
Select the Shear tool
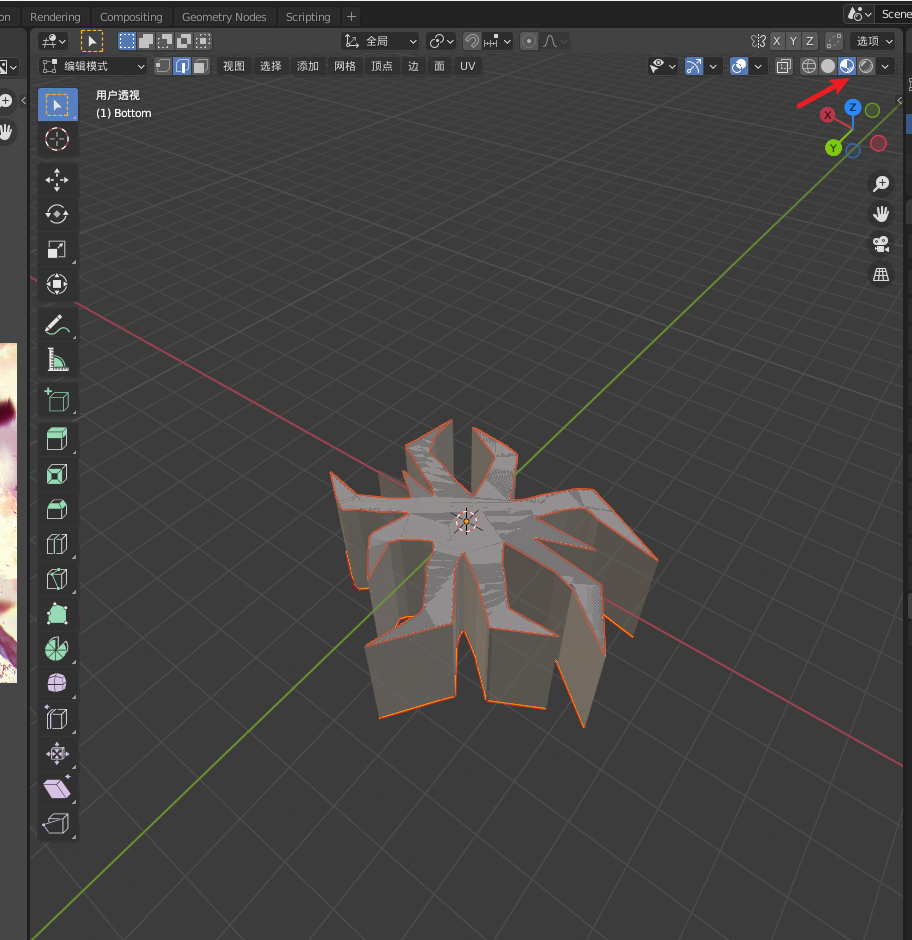point(58,788)
